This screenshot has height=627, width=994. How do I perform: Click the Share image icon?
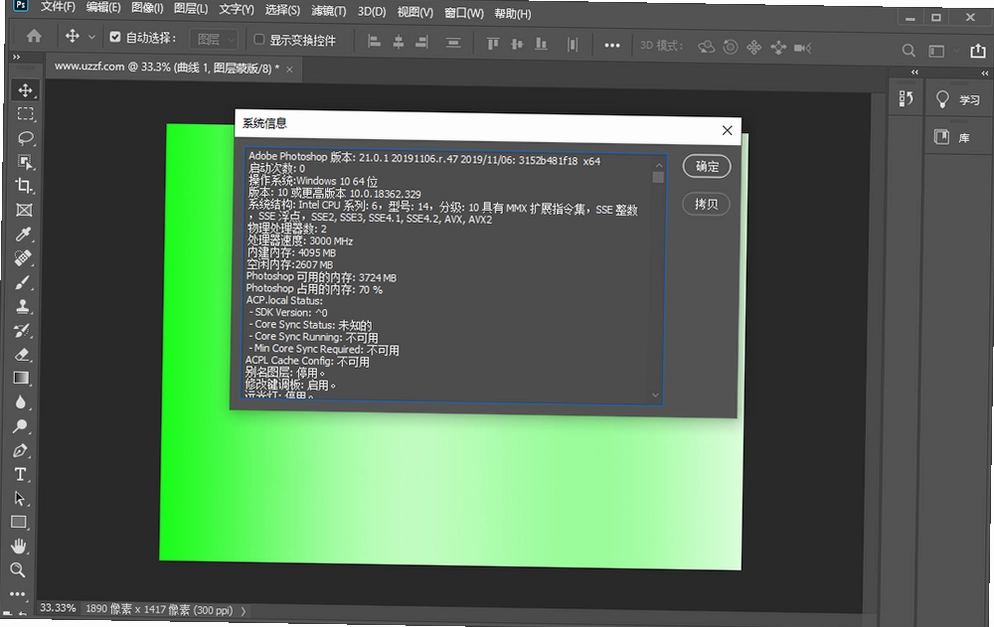[x=978, y=50]
